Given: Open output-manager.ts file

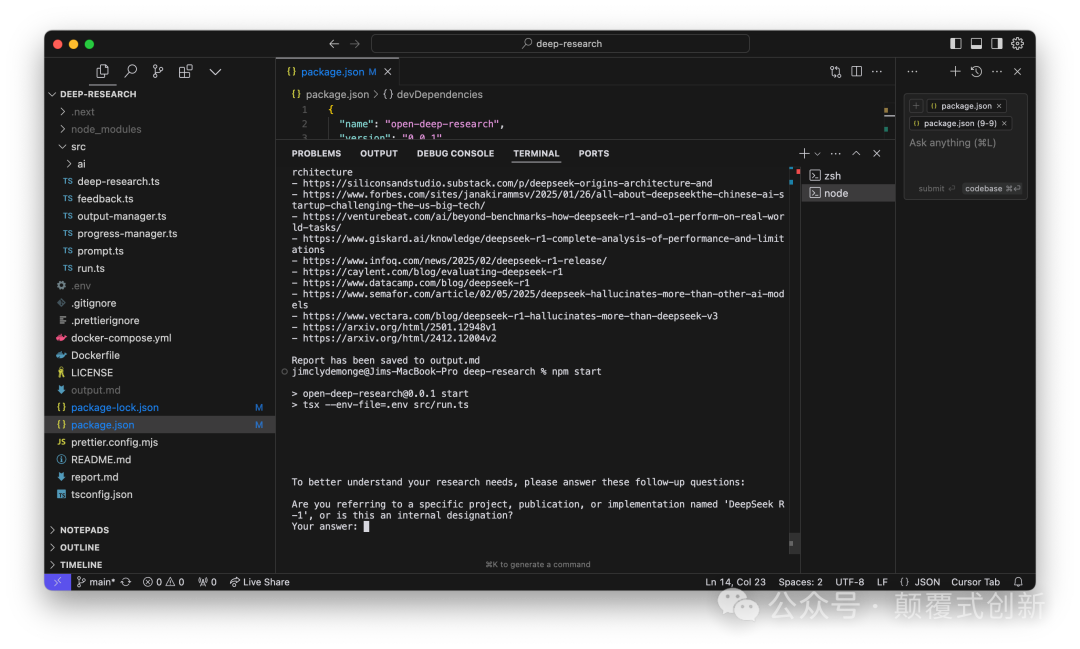Looking at the screenshot, I should [x=122, y=216].
